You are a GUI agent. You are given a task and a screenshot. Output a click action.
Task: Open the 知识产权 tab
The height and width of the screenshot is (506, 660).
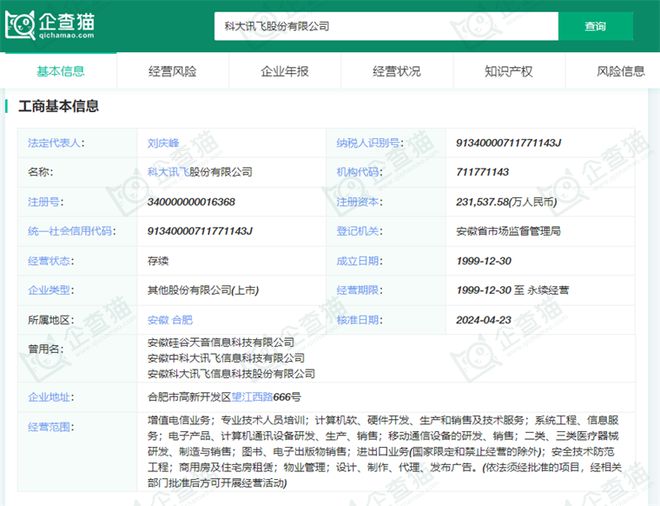click(x=508, y=71)
